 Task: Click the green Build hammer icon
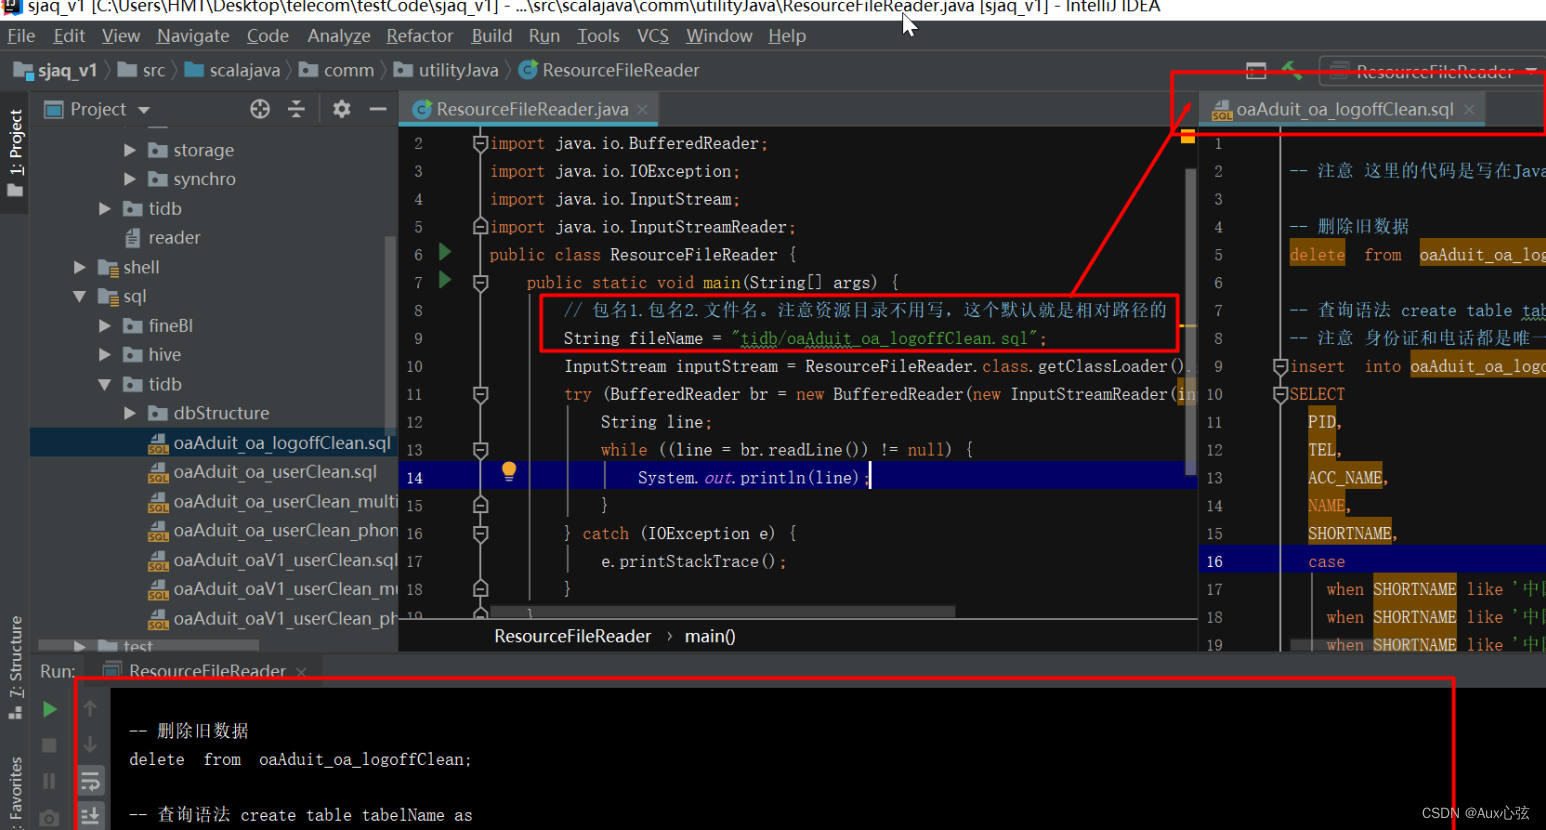[x=1290, y=70]
